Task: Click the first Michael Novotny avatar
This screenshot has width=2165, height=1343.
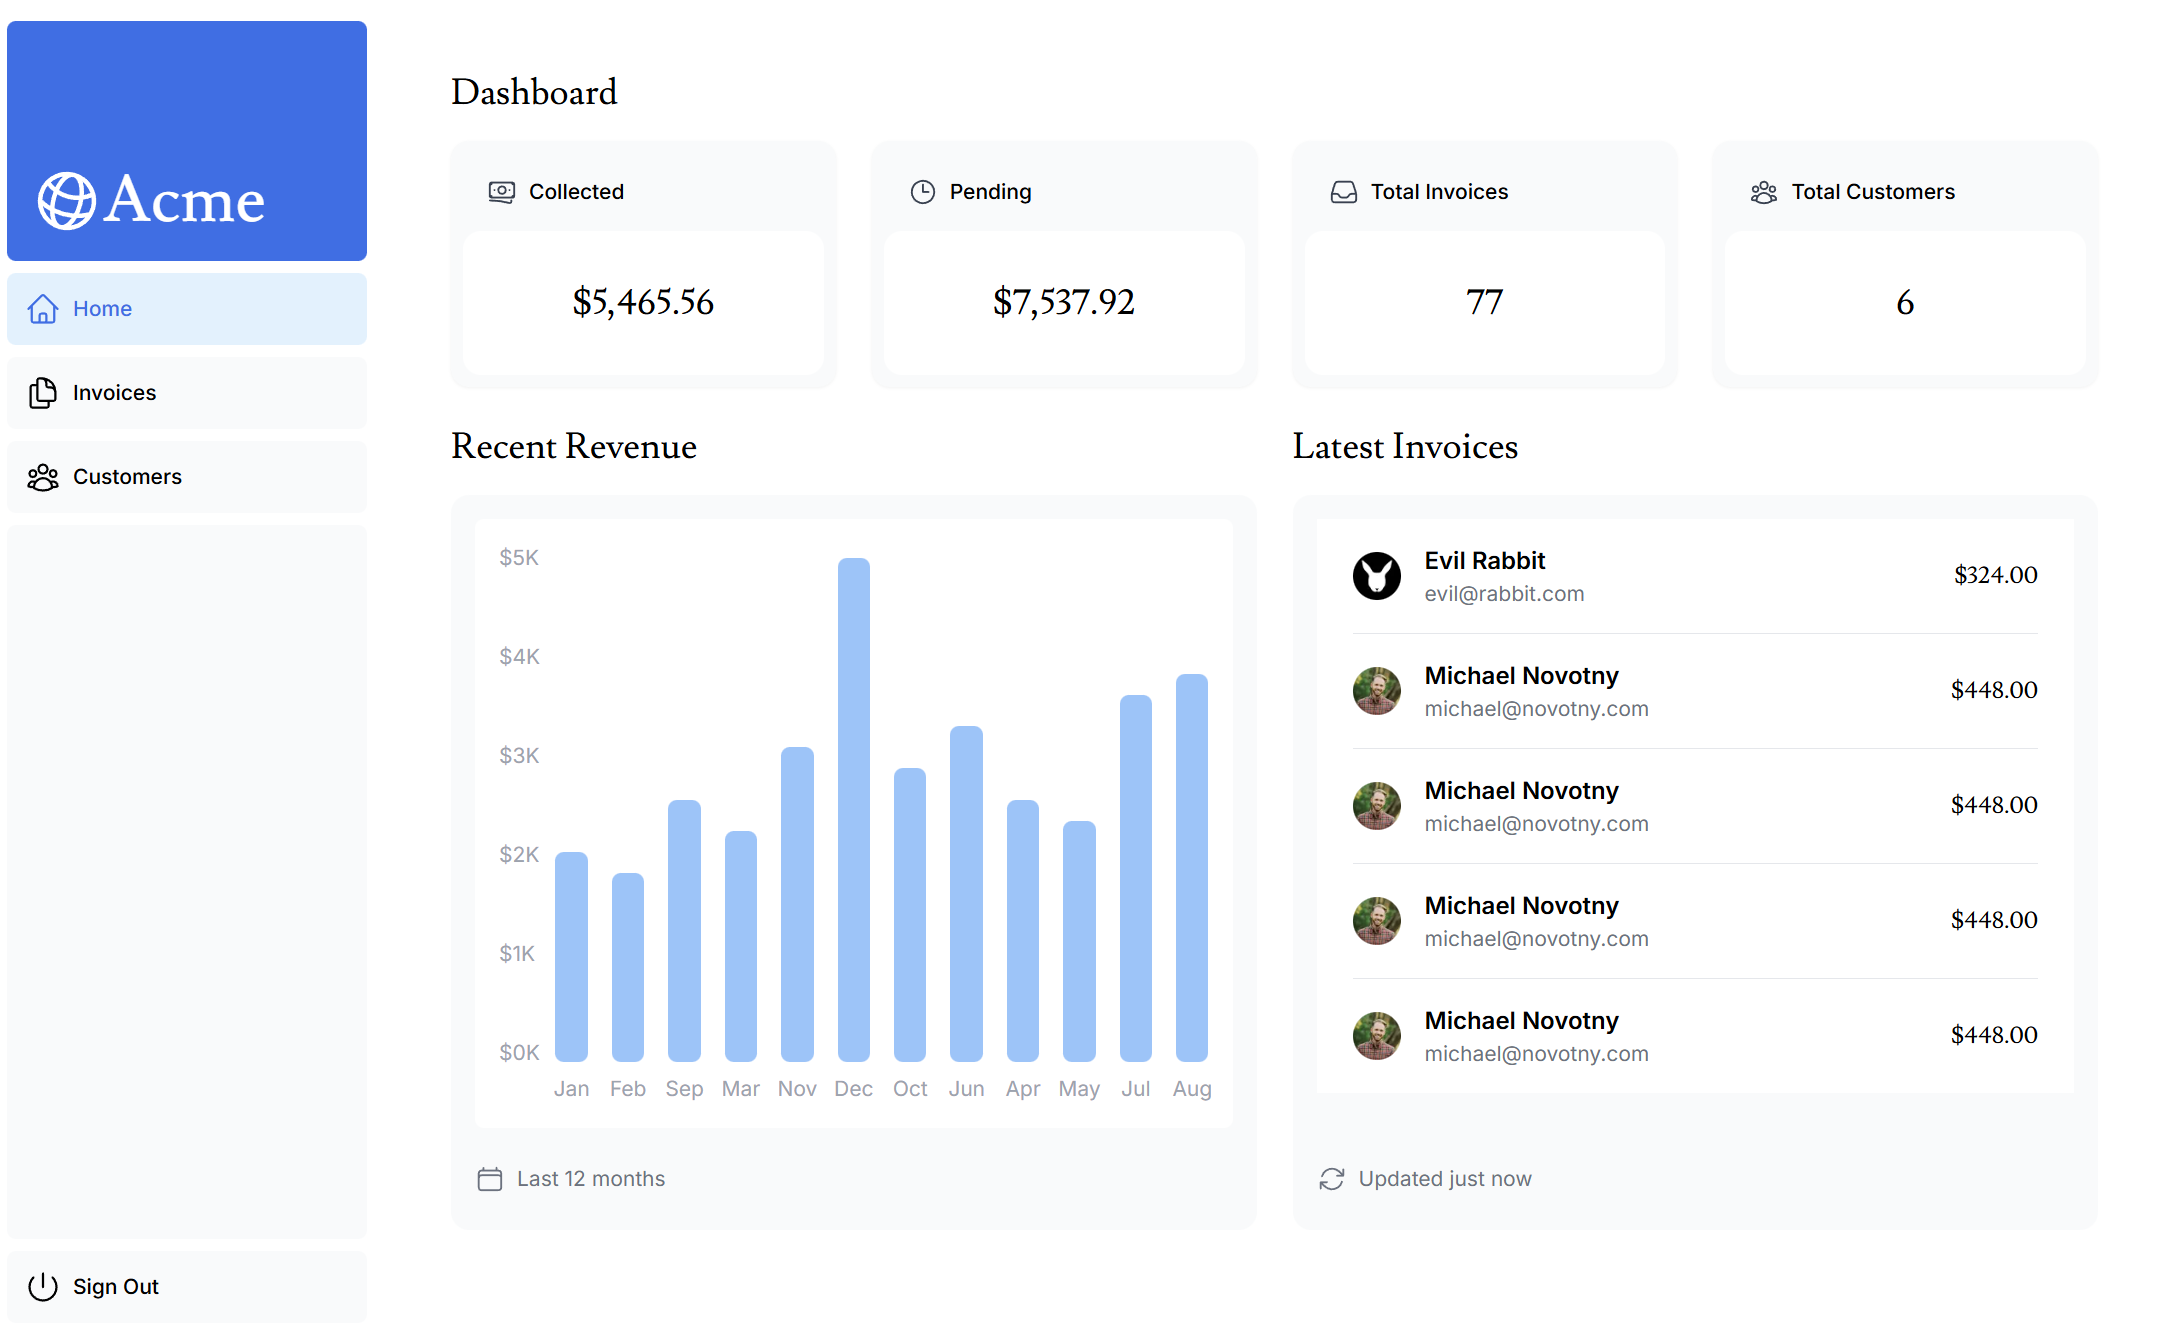Action: point(1377,691)
